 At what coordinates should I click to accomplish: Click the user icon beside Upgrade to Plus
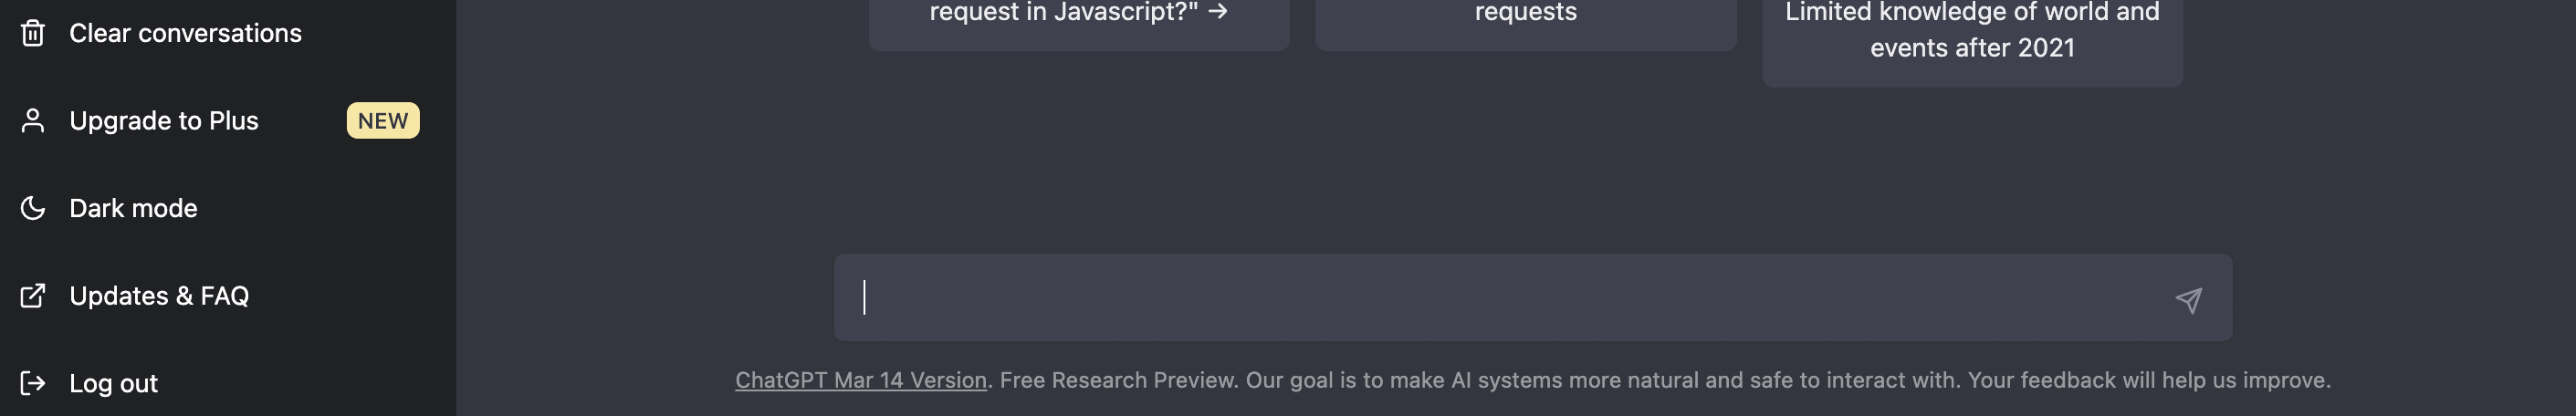pos(33,121)
